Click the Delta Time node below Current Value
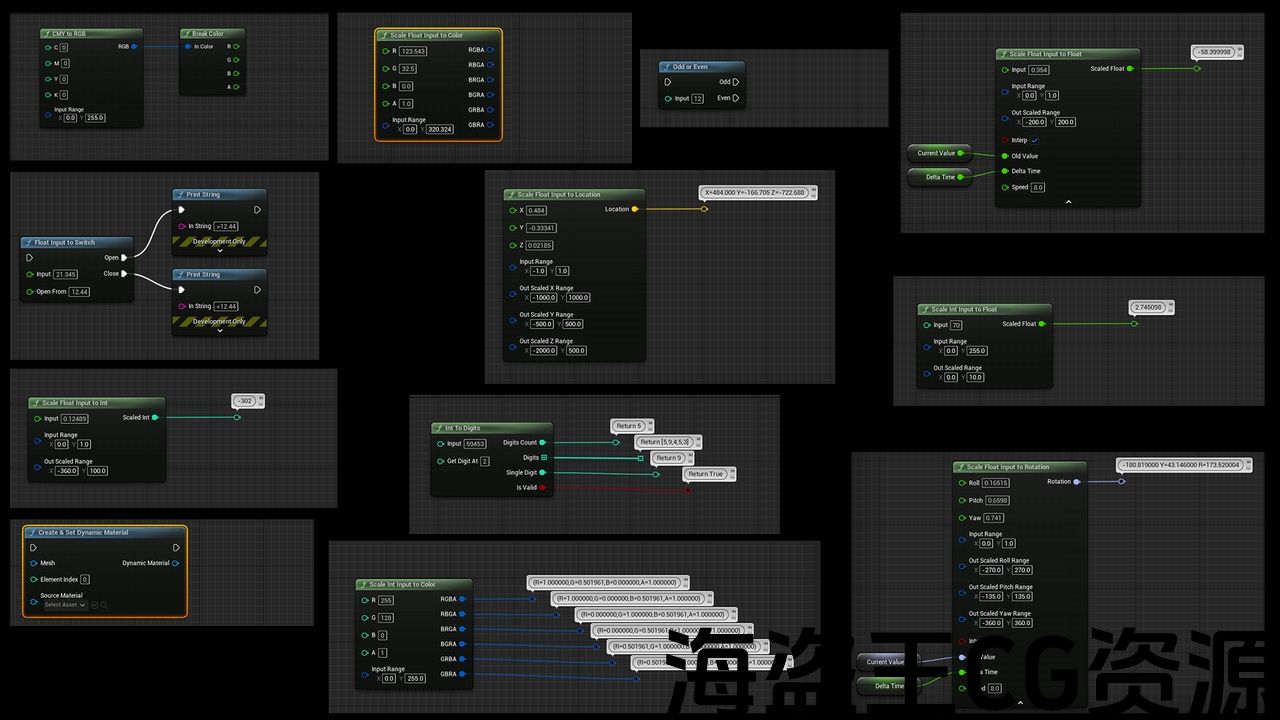 937,177
